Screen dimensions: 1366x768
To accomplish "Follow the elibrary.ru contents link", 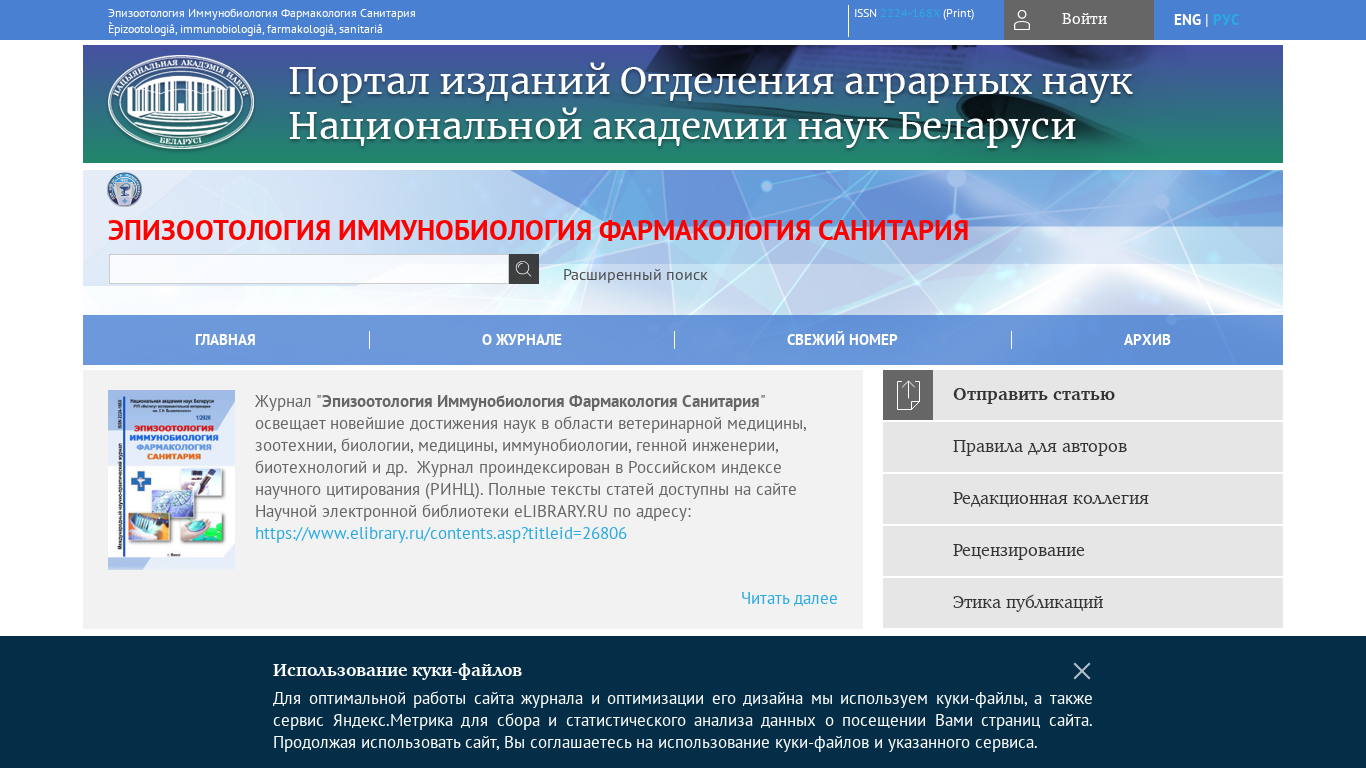I will [x=441, y=533].
